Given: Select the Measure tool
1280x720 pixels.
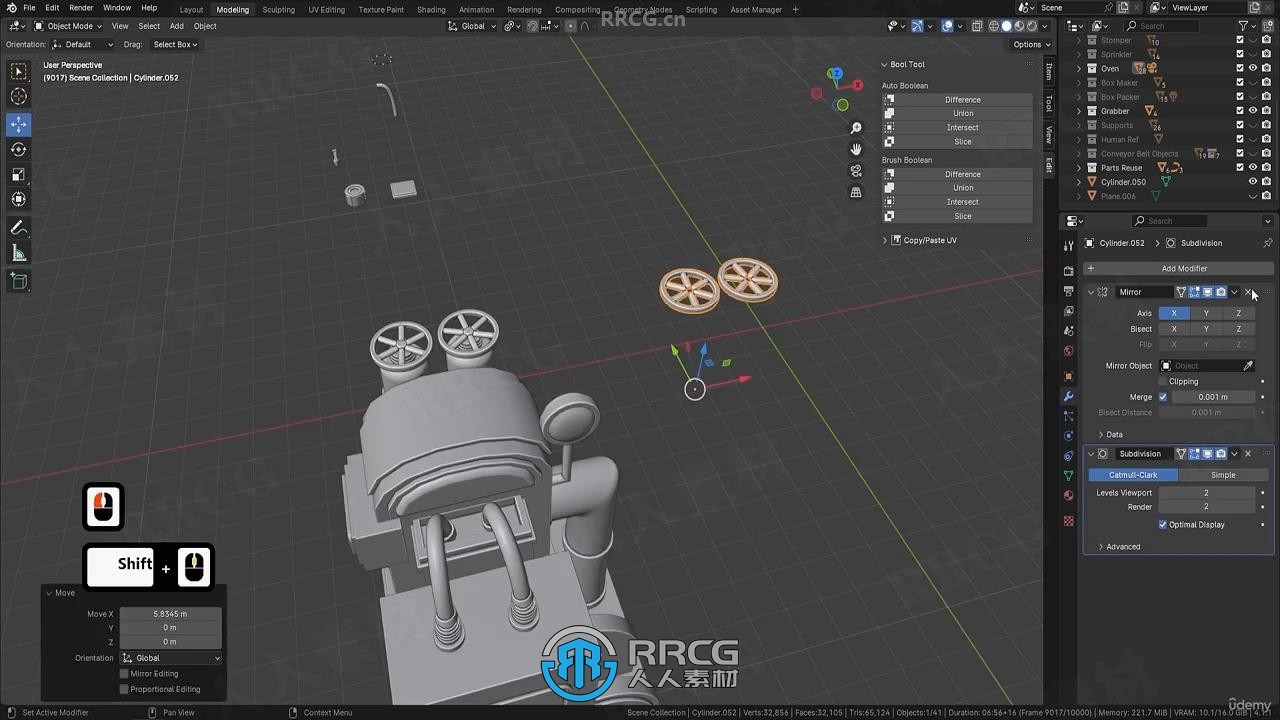Looking at the screenshot, I should pyautogui.click(x=19, y=254).
